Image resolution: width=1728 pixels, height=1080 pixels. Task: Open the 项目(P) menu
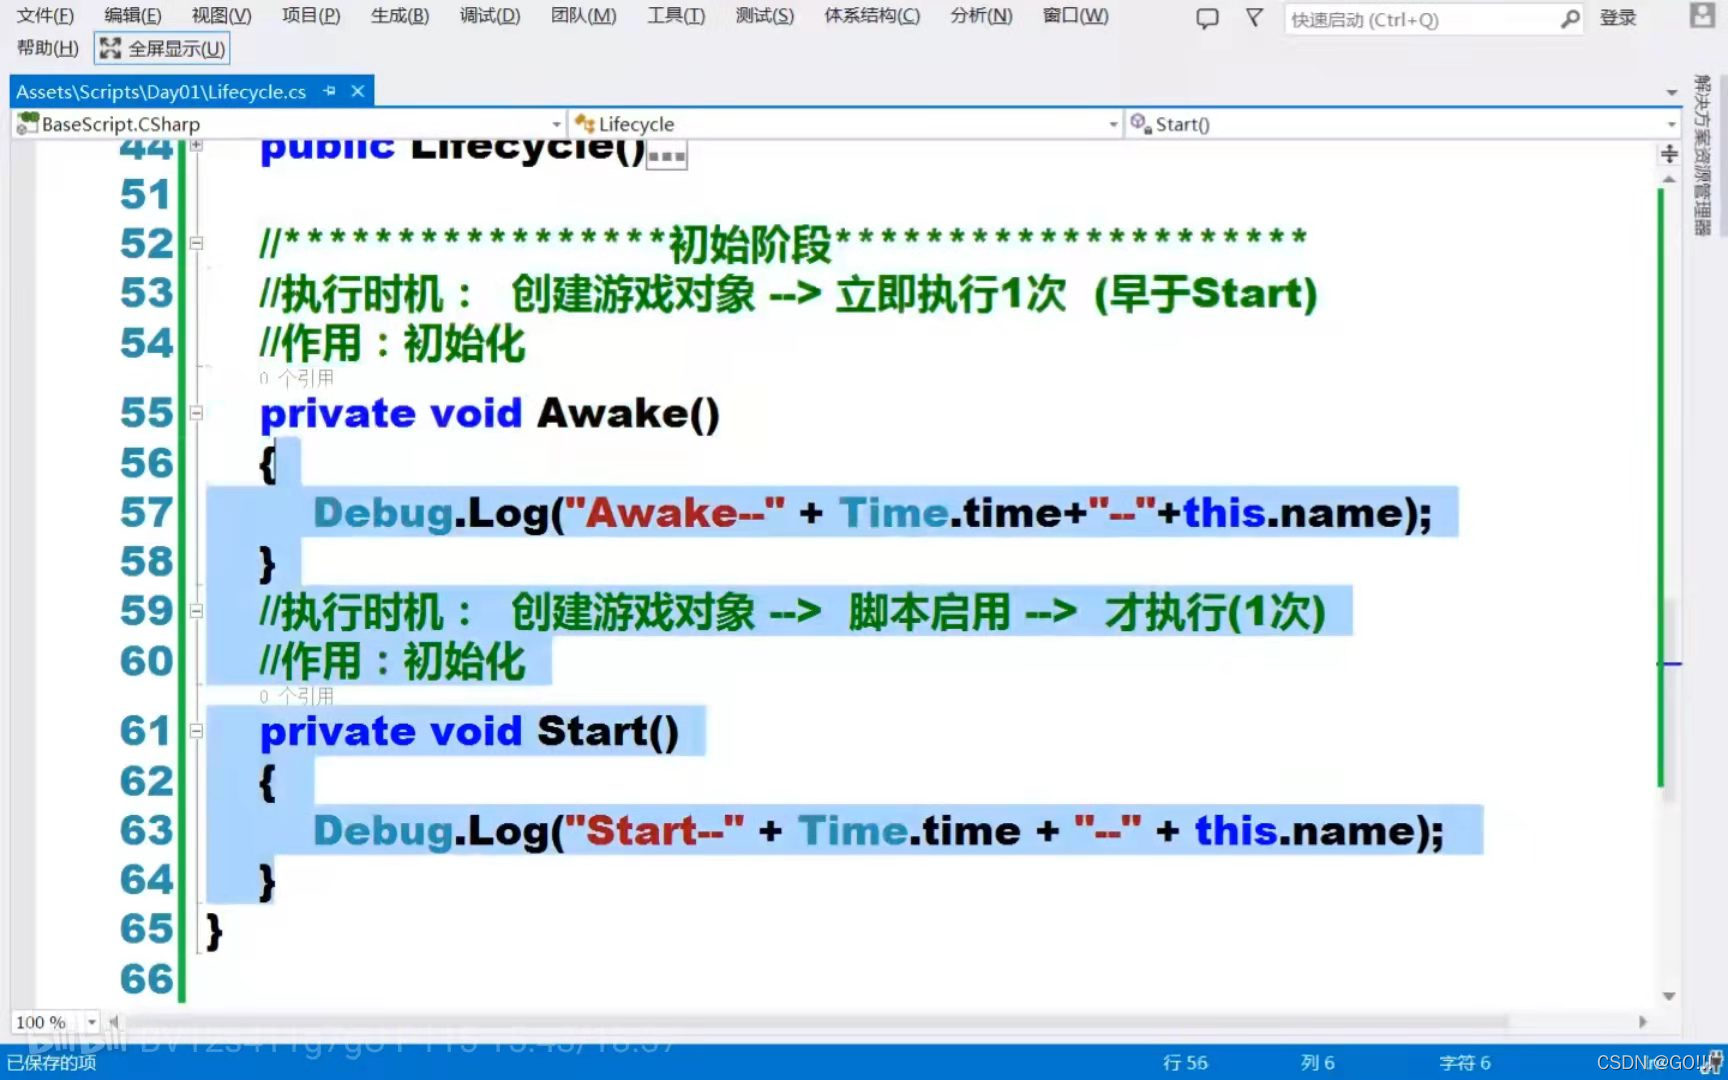click(x=310, y=16)
